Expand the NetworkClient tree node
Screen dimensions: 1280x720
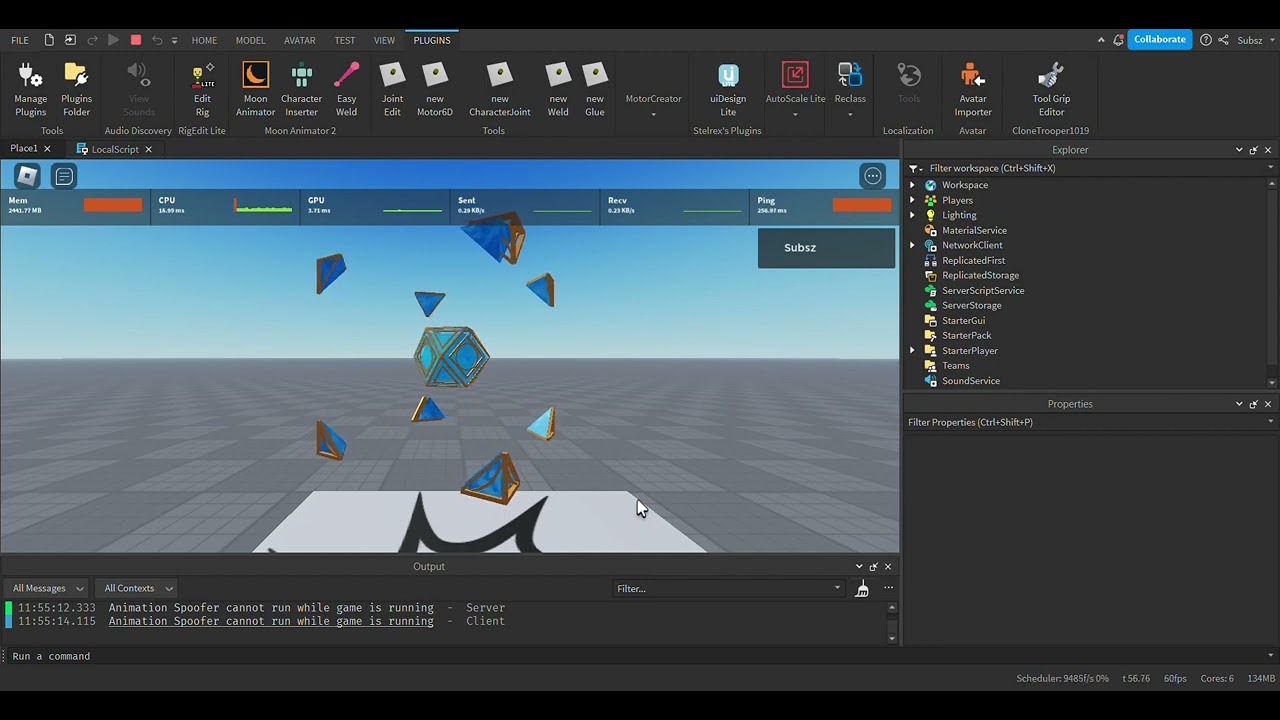912,245
